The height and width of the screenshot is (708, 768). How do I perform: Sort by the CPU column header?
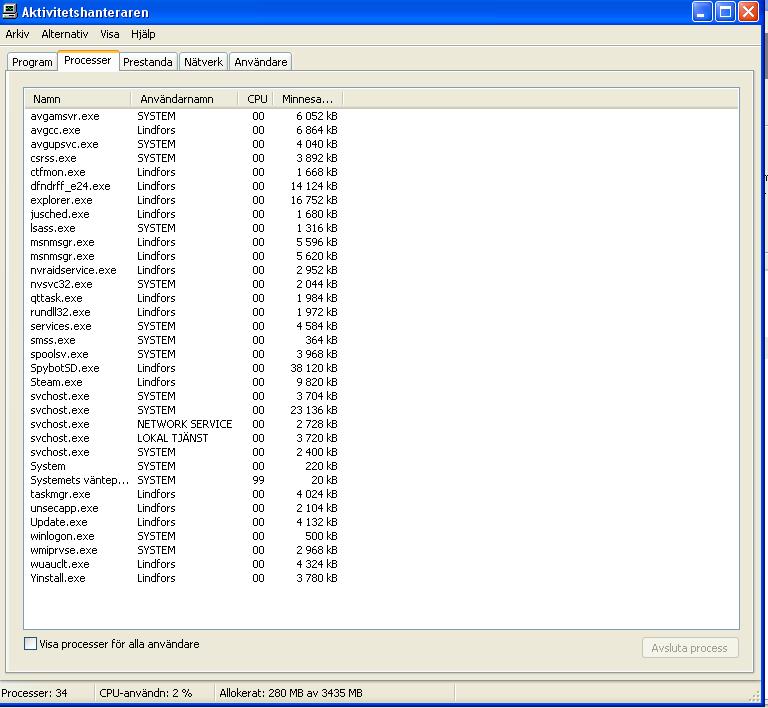[x=256, y=99]
